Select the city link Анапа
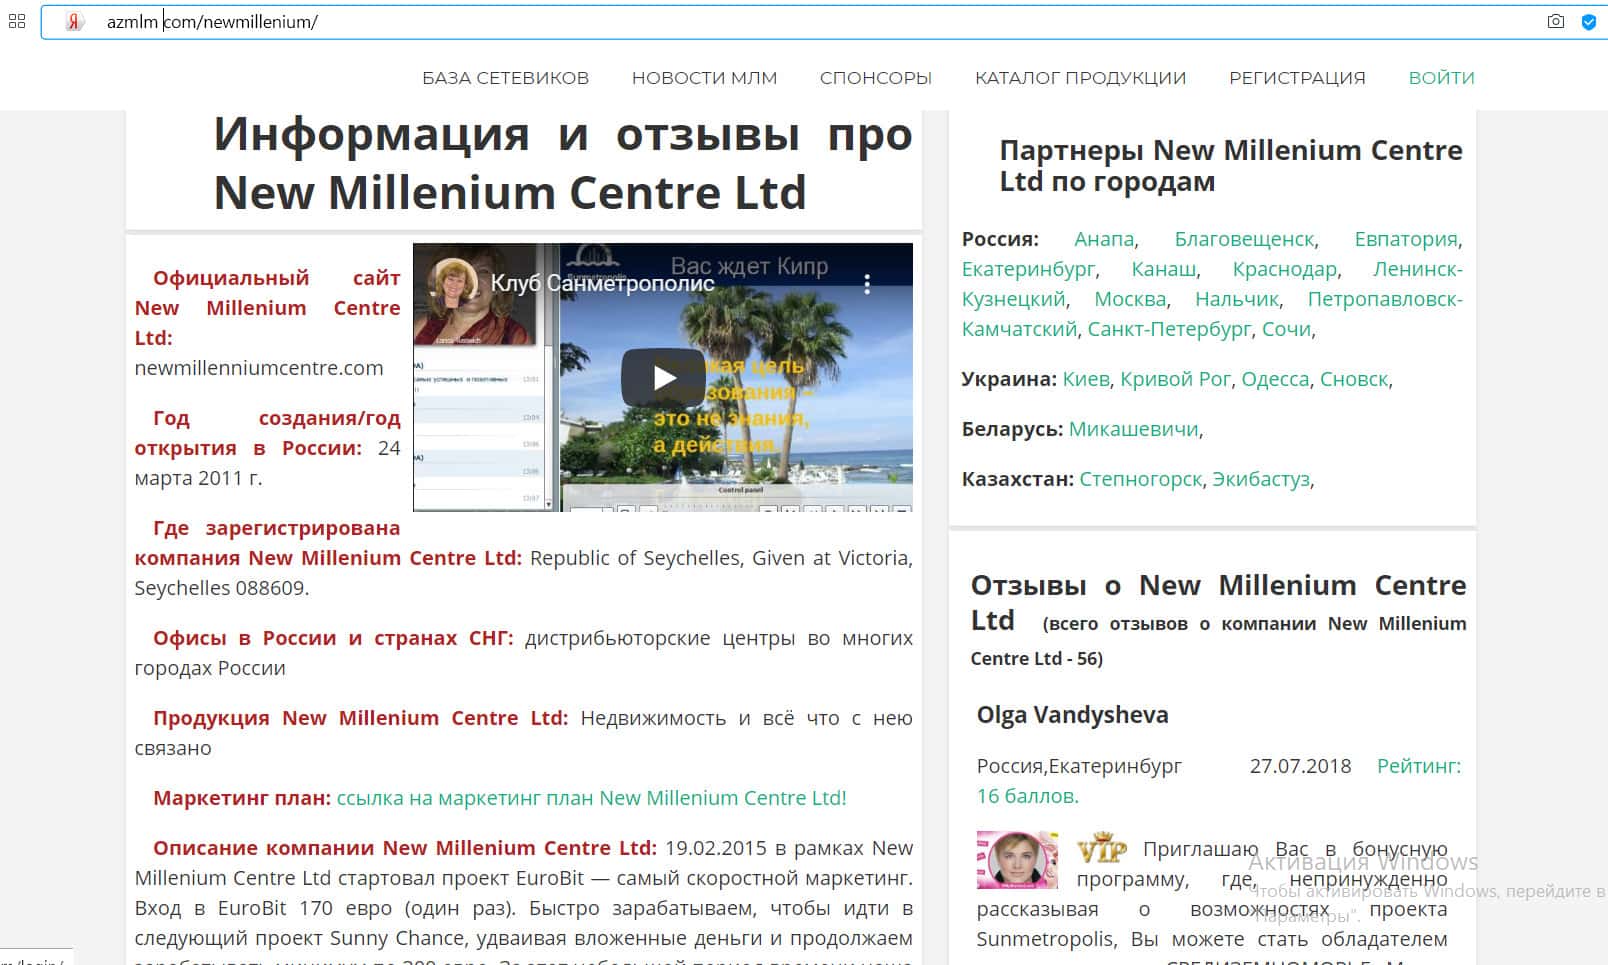 point(1104,239)
